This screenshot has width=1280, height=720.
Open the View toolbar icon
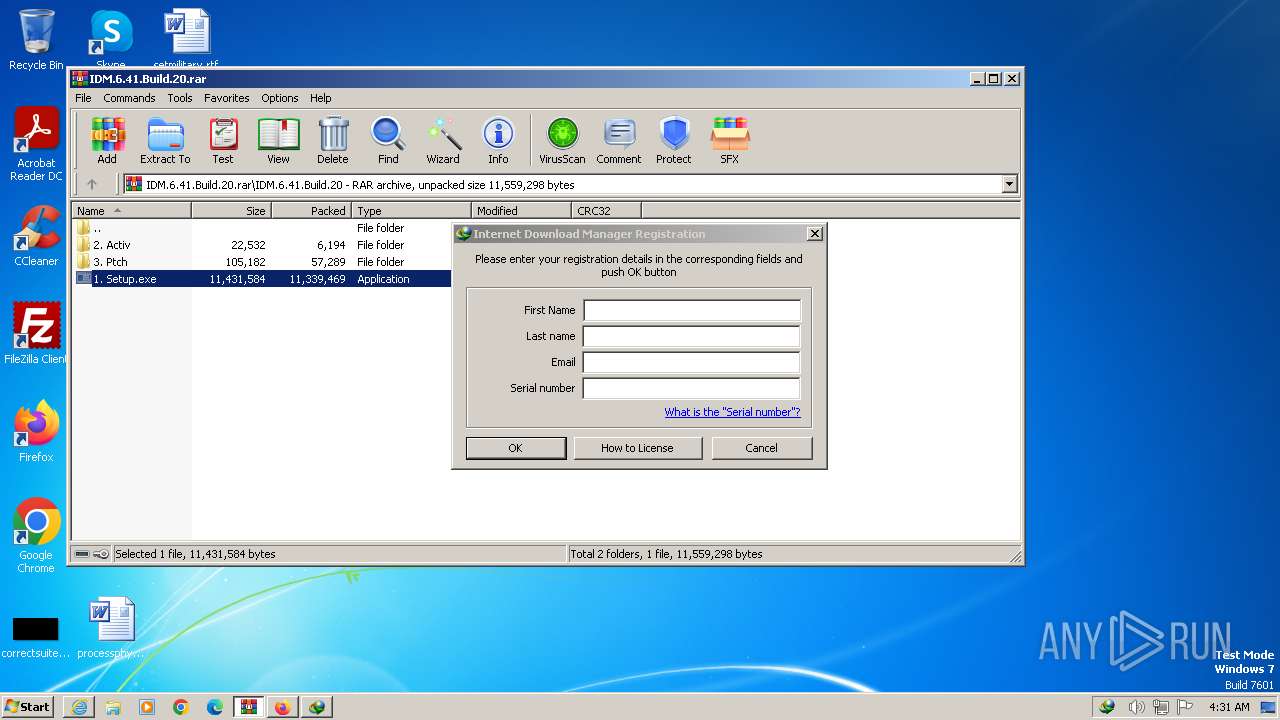pos(278,141)
